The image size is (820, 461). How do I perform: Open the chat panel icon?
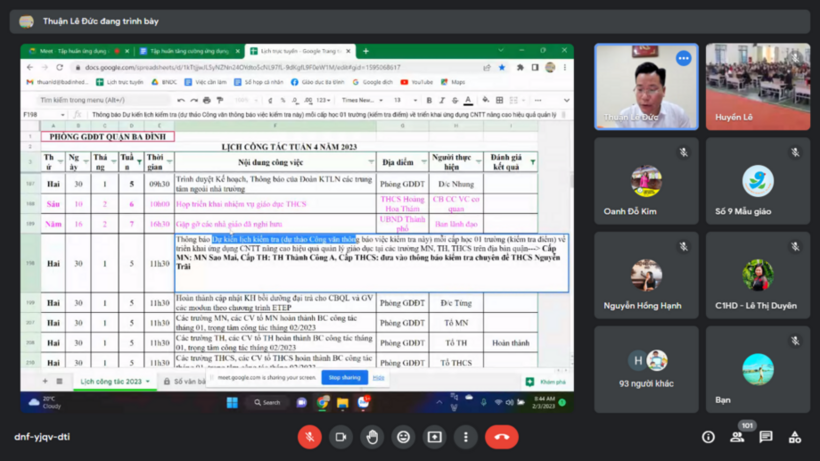(x=766, y=437)
